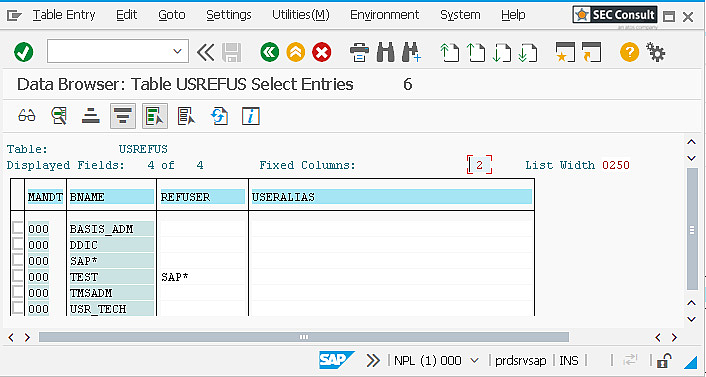Image resolution: width=706 pixels, height=377 pixels.
Task: Click the Deselect All icon
Action: pos(186,116)
